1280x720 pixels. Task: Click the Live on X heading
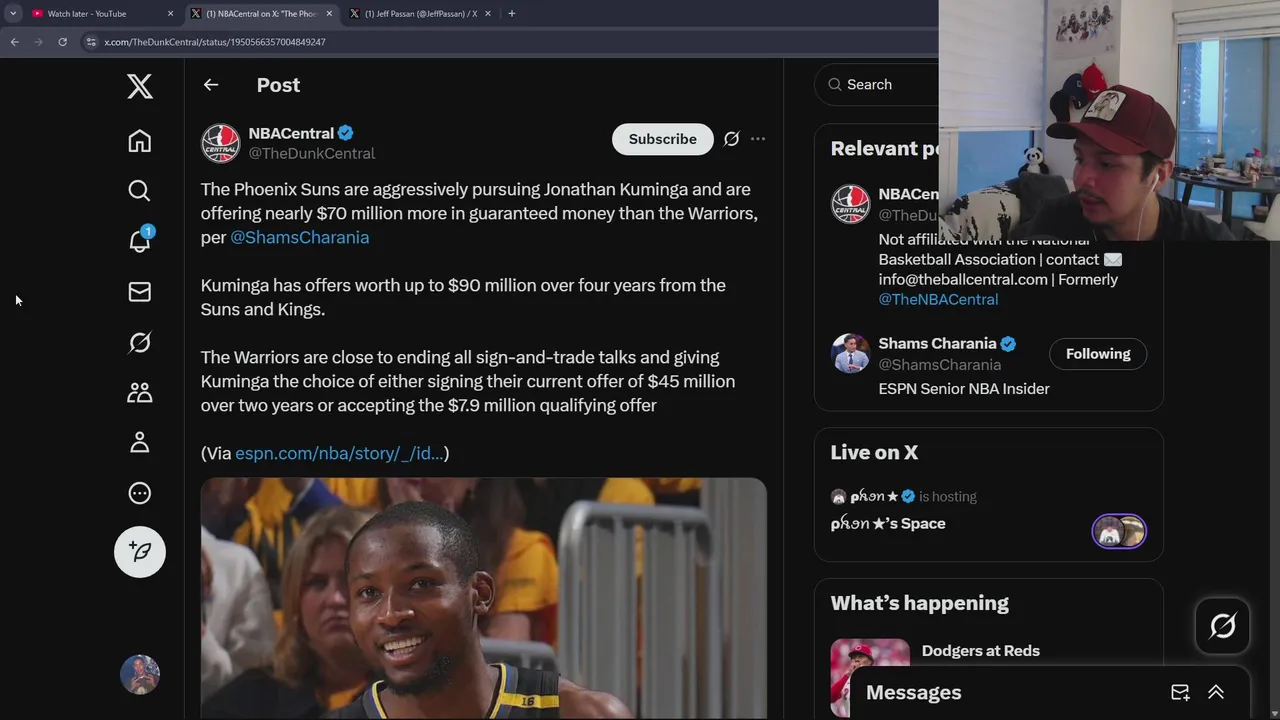click(x=874, y=452)
